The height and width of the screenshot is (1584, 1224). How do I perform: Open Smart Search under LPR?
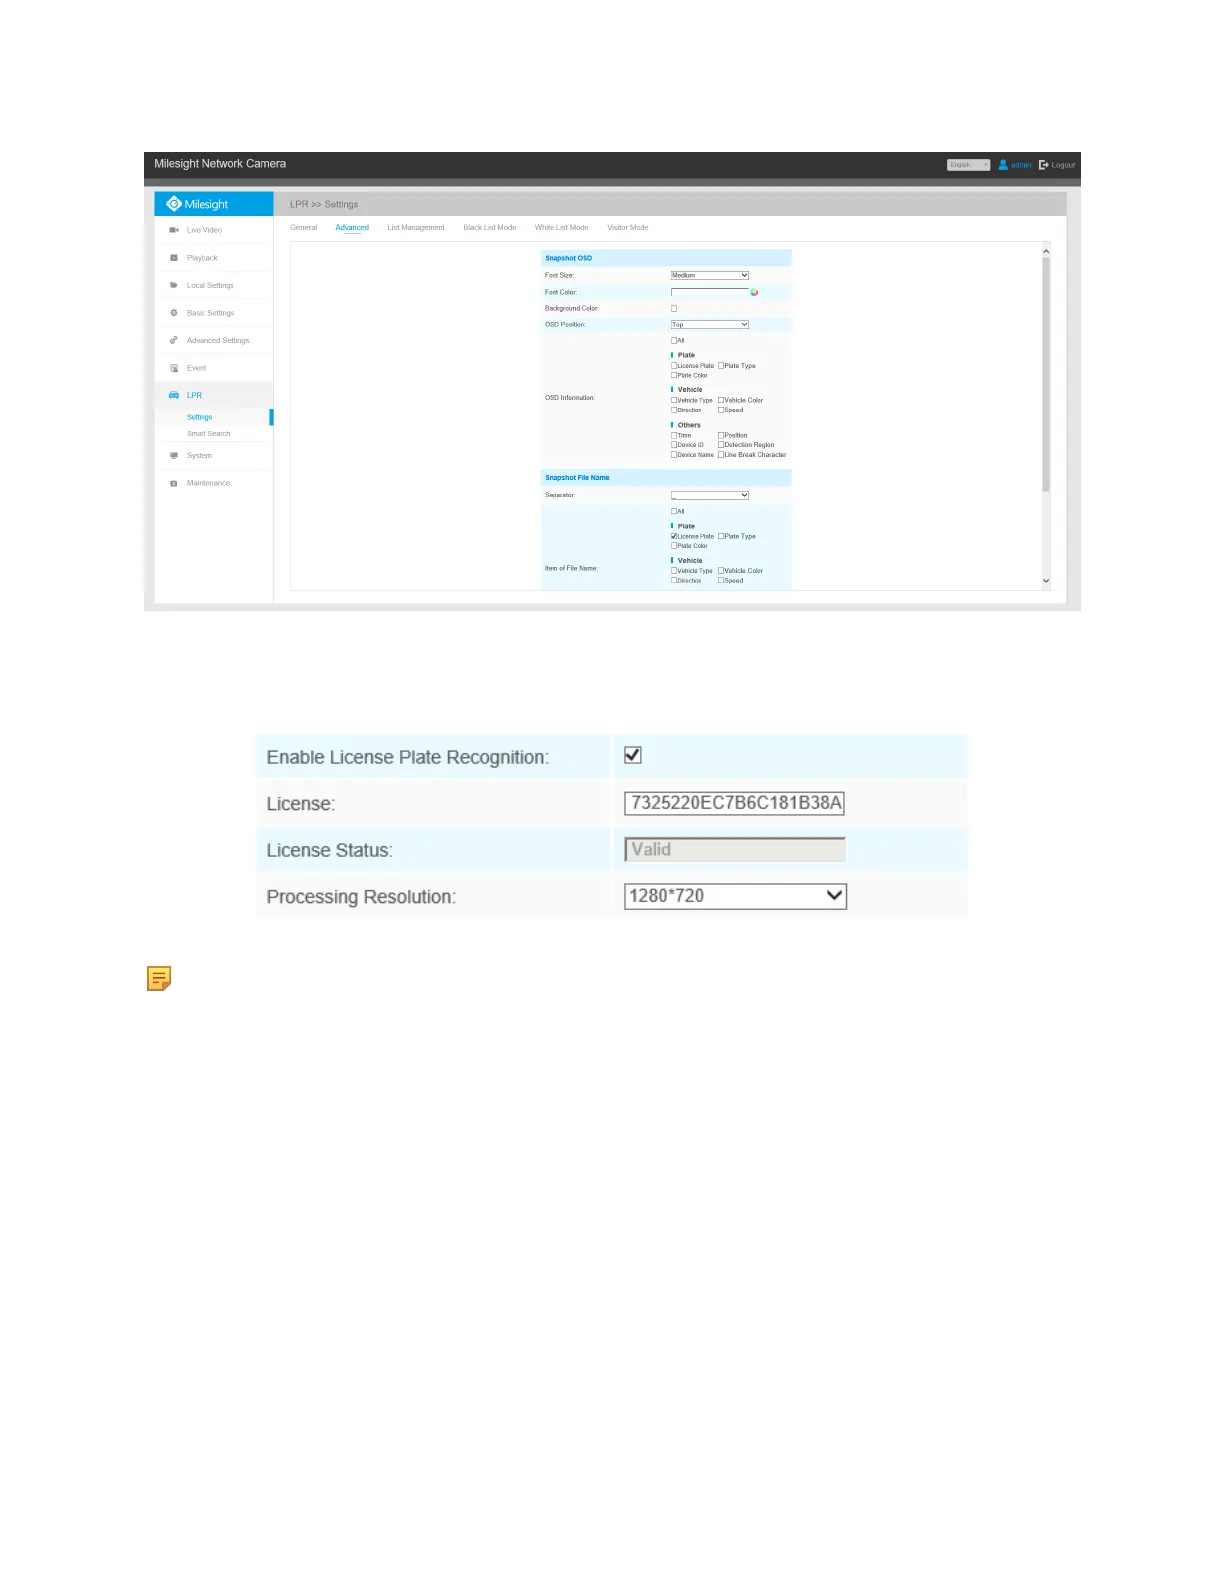pyautogui.click(x=208, y=434)
